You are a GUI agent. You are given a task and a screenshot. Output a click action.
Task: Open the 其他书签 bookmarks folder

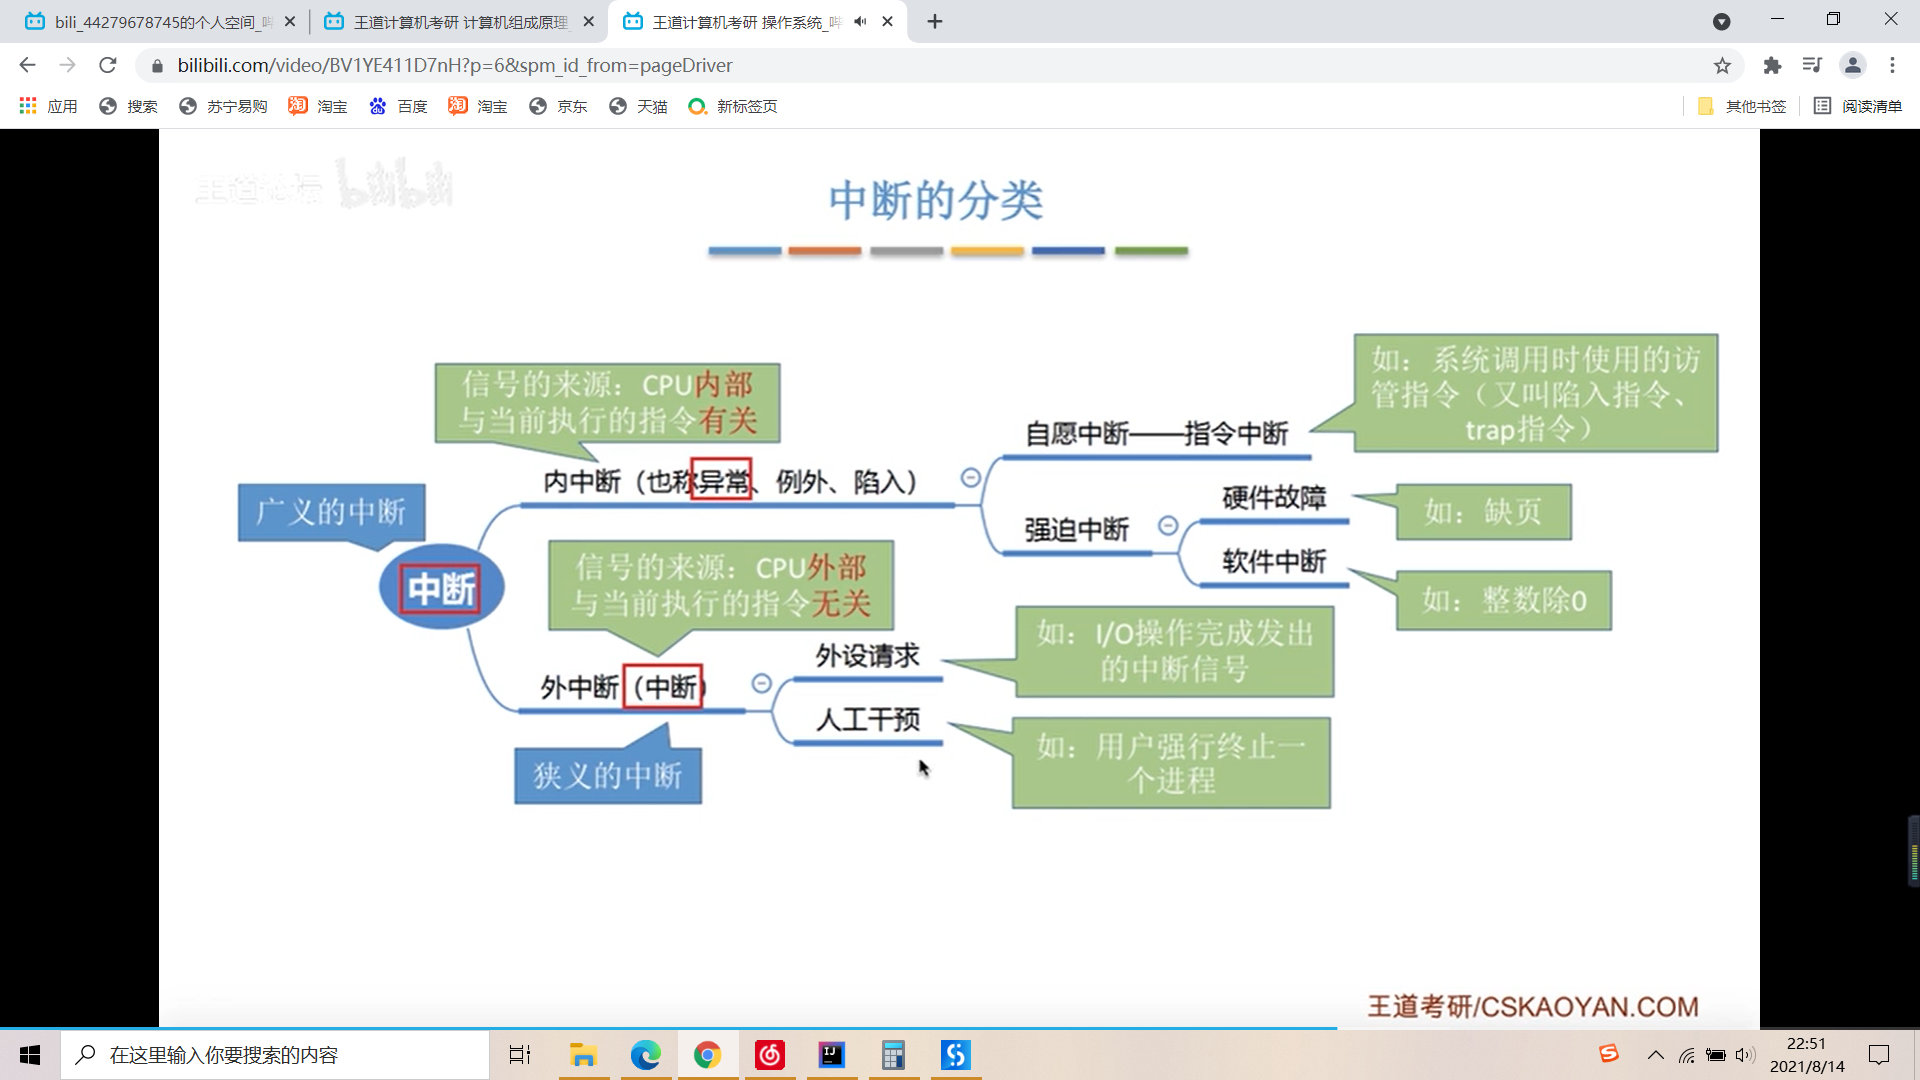tap(1742, 106)
